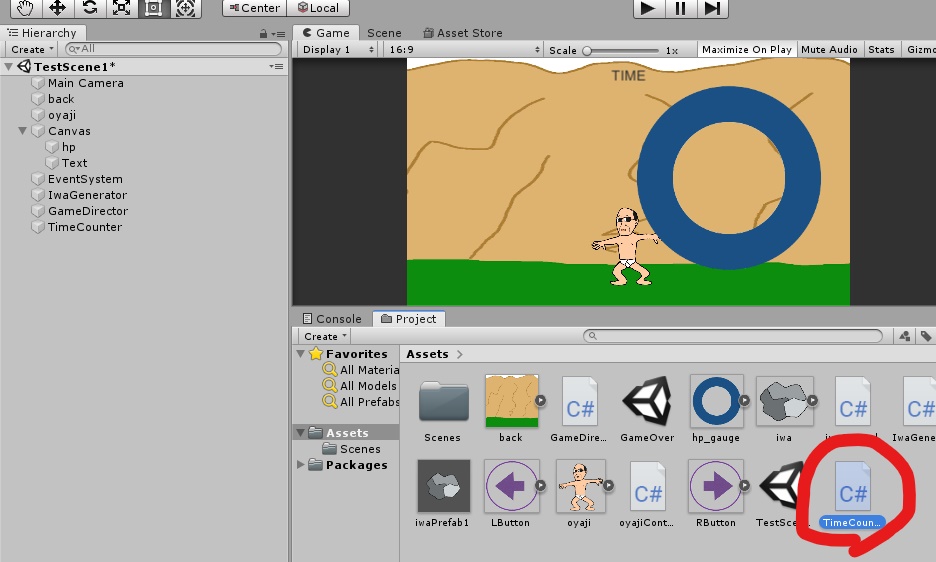Select Main Camera object
936x562 pixels.
point(85,83)
